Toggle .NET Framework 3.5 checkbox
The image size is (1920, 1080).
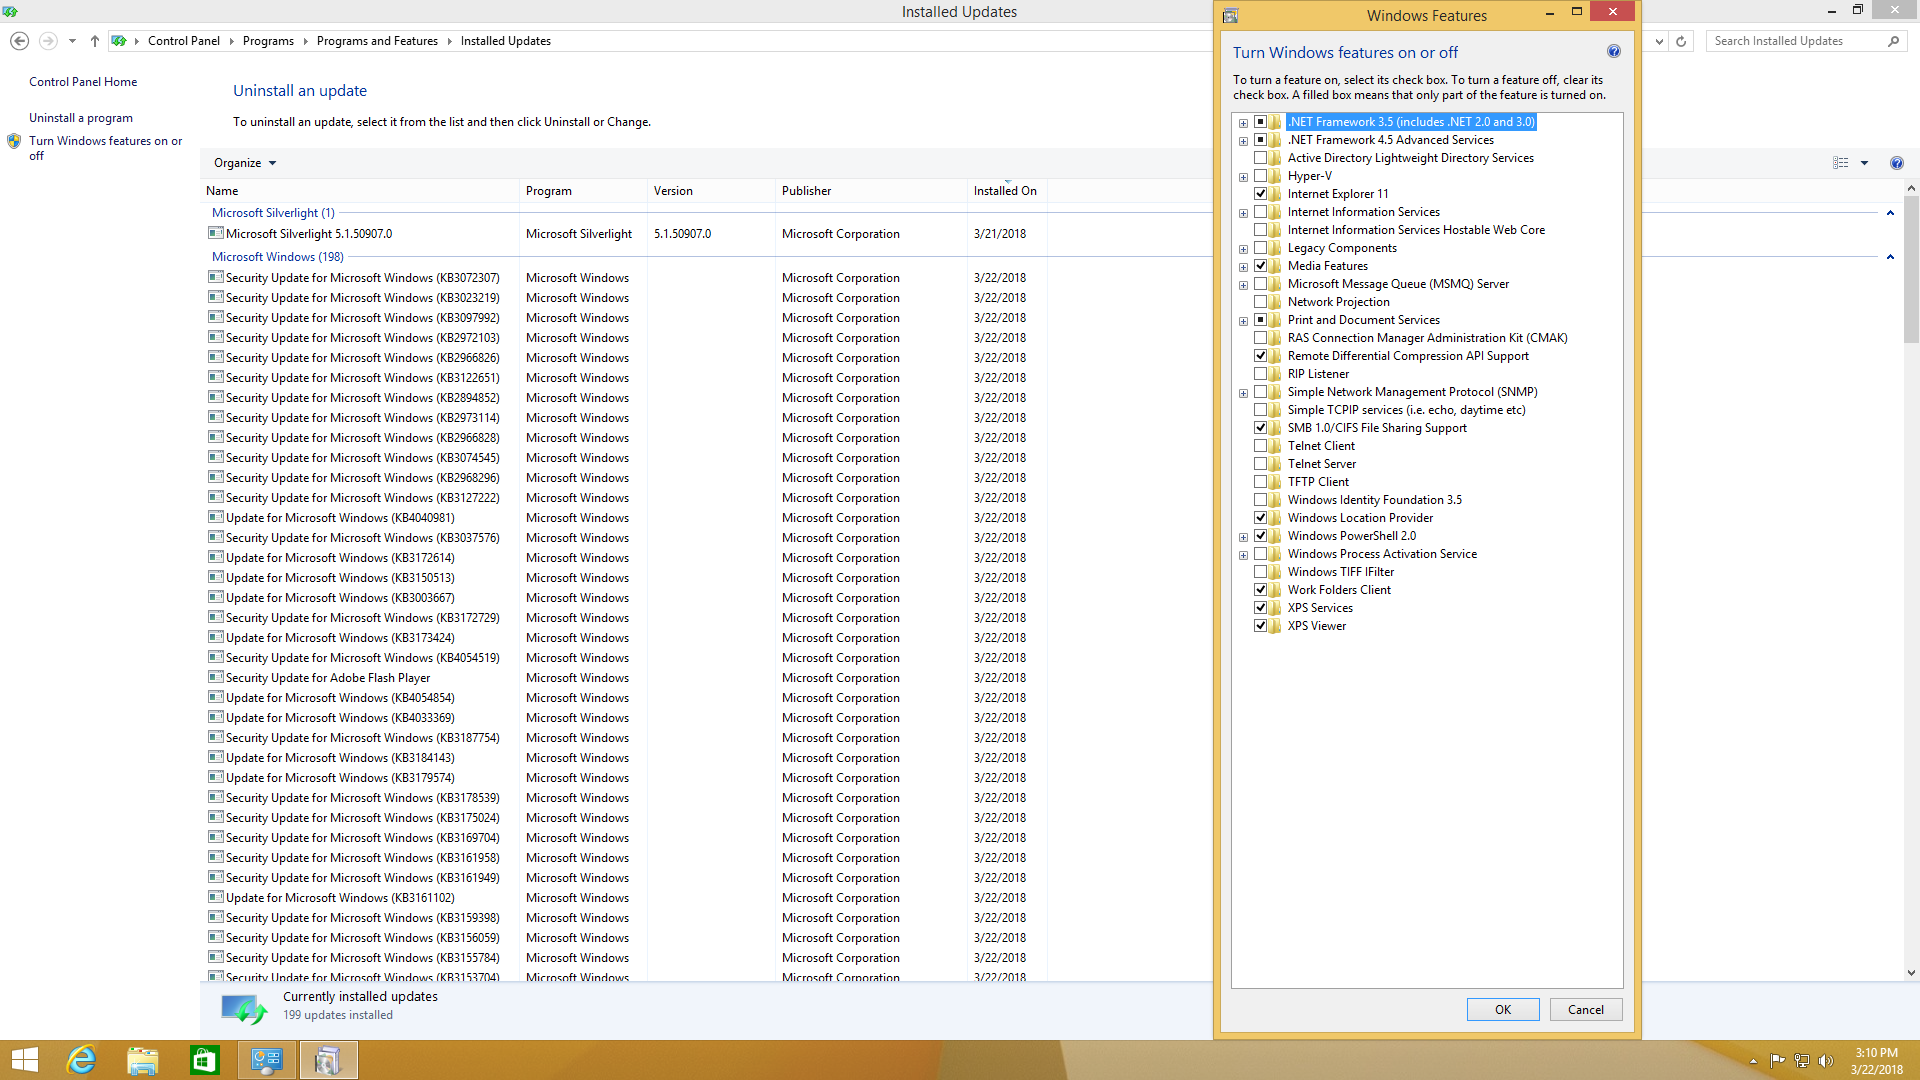pos(1261,122)
